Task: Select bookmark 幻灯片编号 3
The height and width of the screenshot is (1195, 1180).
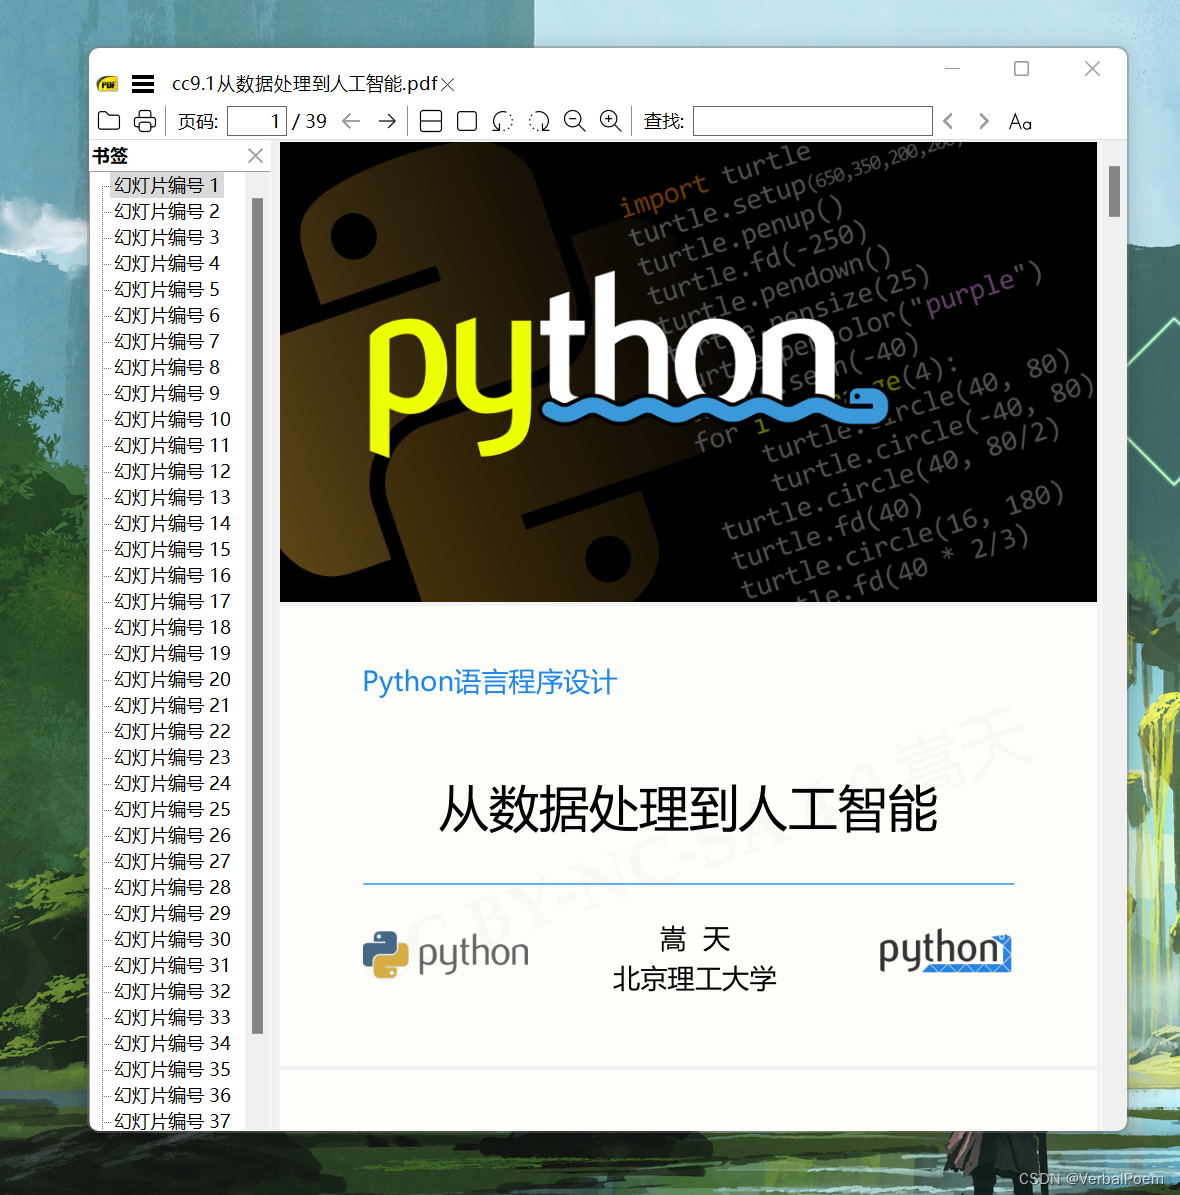Action: (x=167, y=237)
